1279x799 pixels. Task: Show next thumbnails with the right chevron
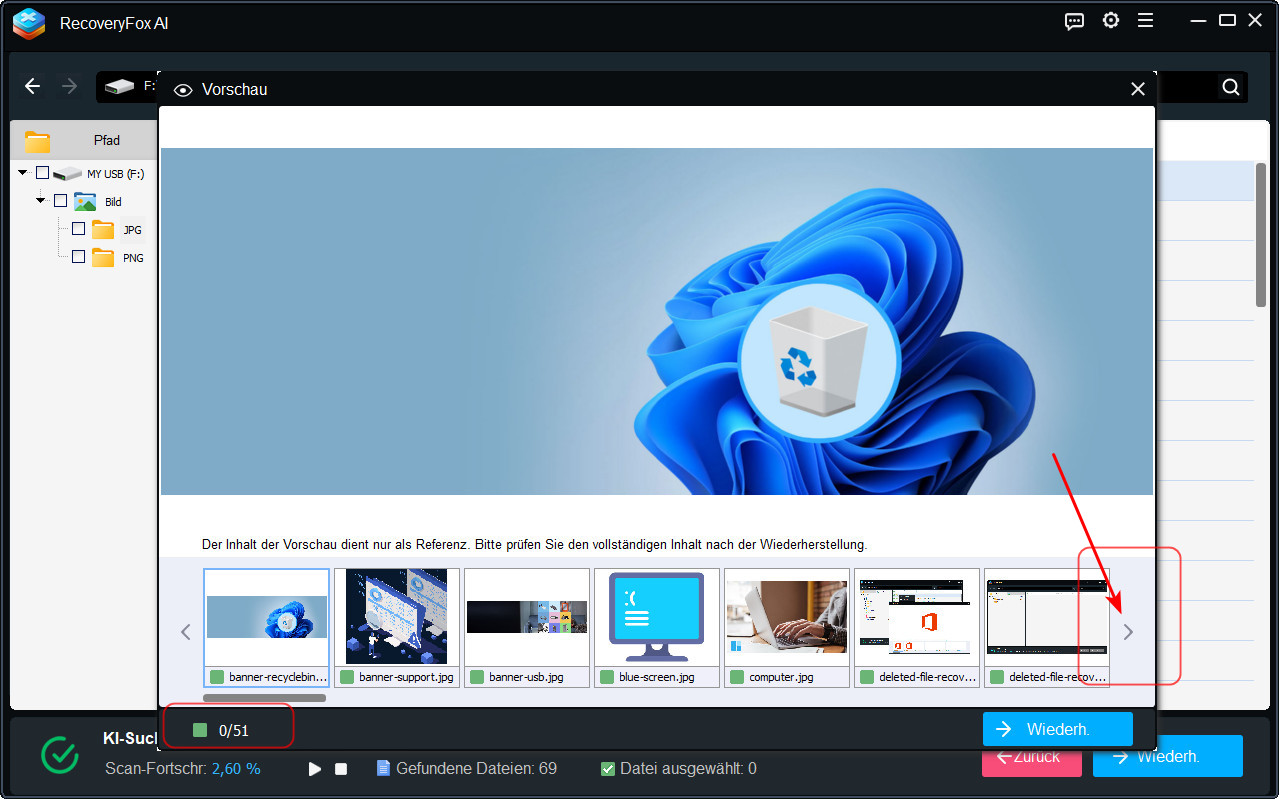(x=1128, y=632)
